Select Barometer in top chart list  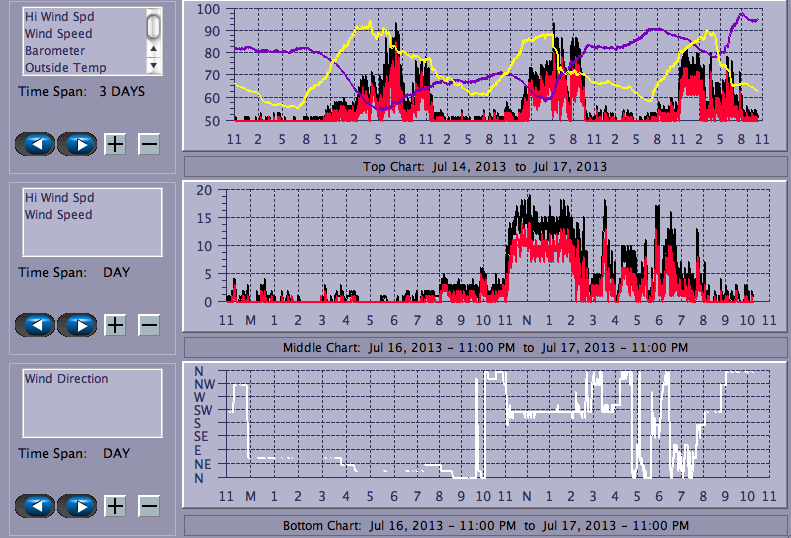(55, 51)
